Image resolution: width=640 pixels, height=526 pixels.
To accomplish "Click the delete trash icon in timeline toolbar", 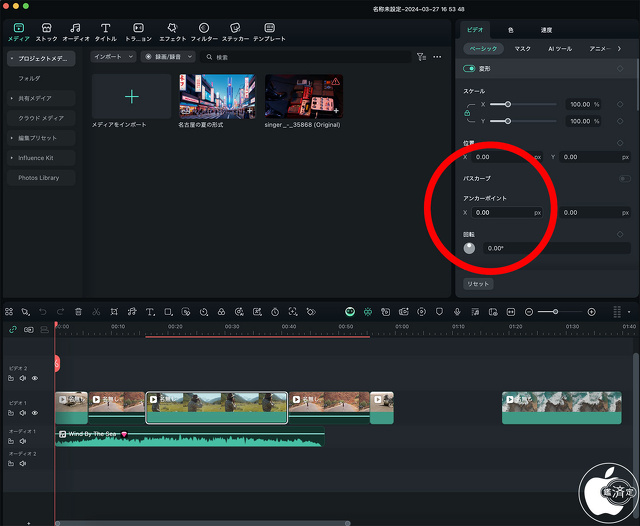I will pyautogui.click(x=78, y=312).
